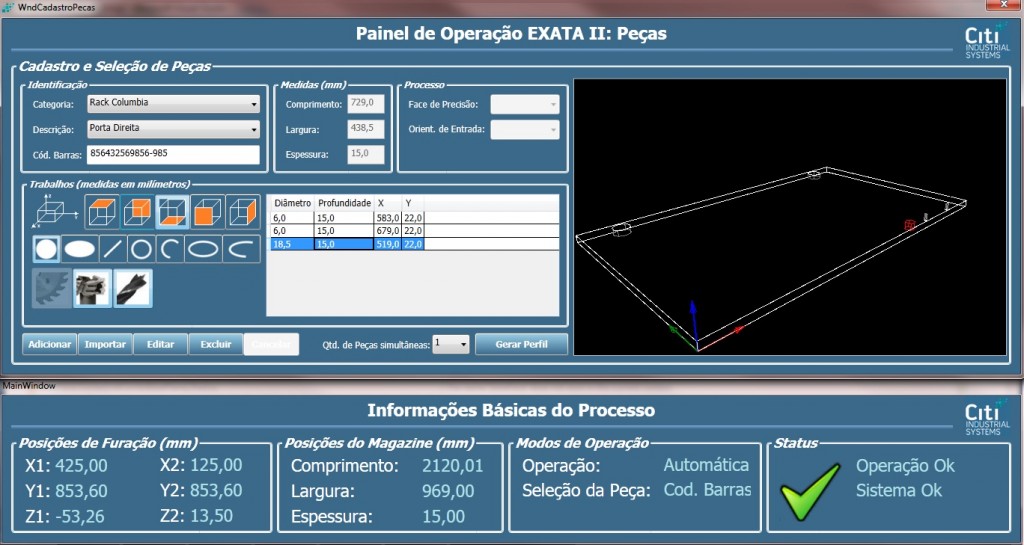The width and height of the screenshot is (1024, 545).
Task: Close the WndCadastroPecas window
Action: point(1004,5)
